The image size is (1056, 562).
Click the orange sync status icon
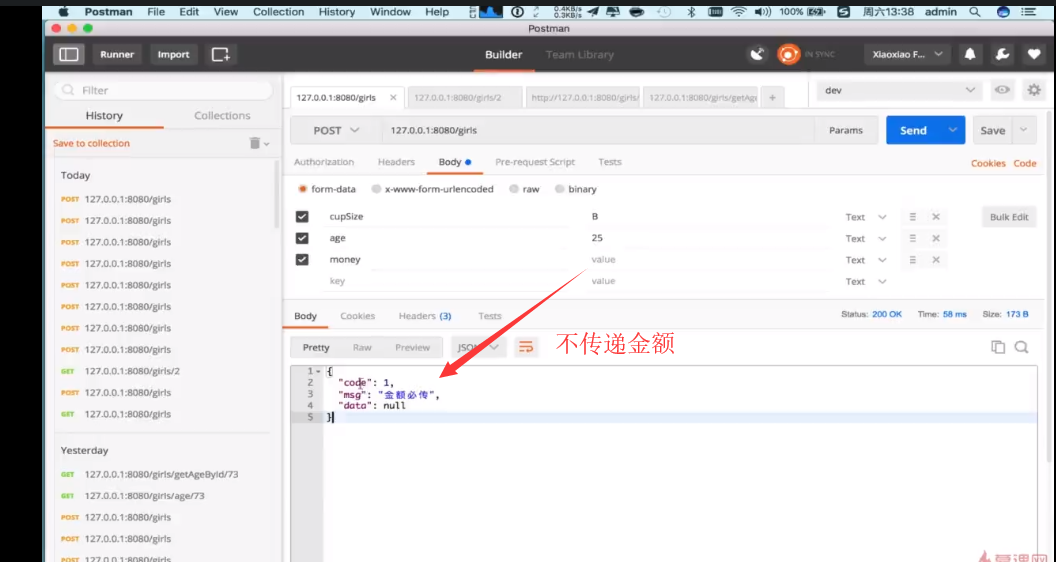point(788,55)
